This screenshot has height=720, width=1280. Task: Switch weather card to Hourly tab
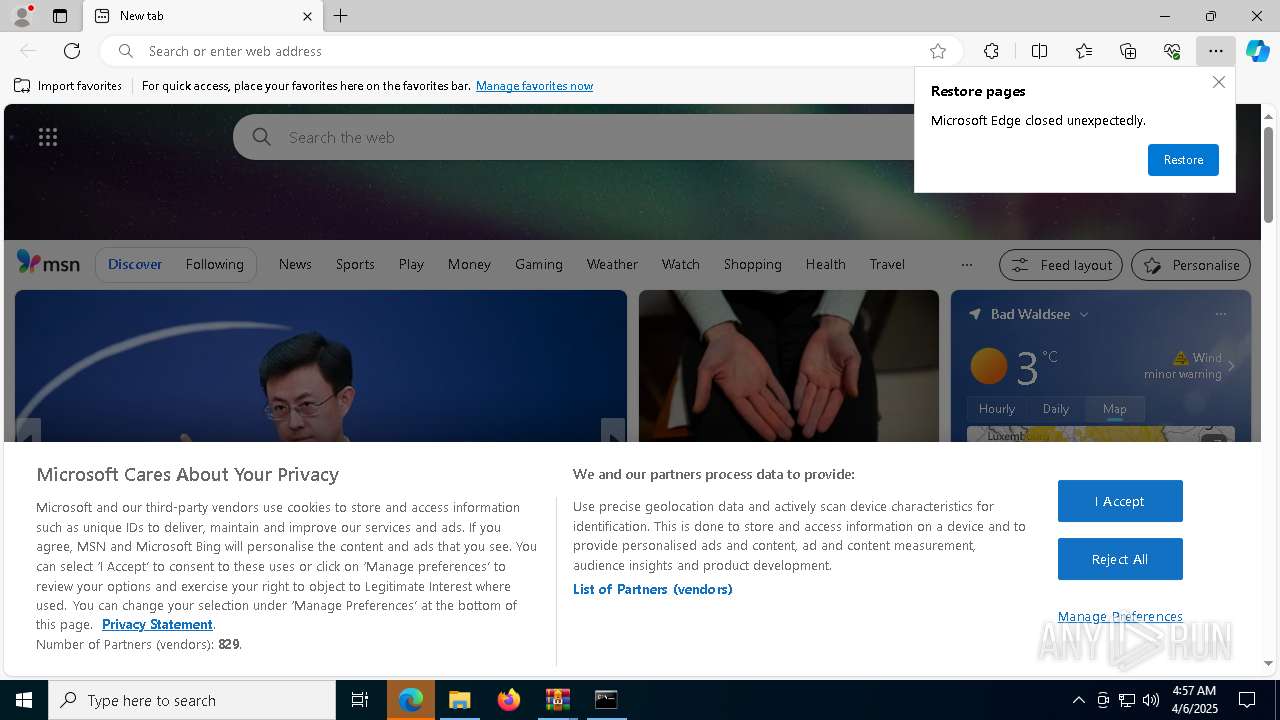[996, 409]
